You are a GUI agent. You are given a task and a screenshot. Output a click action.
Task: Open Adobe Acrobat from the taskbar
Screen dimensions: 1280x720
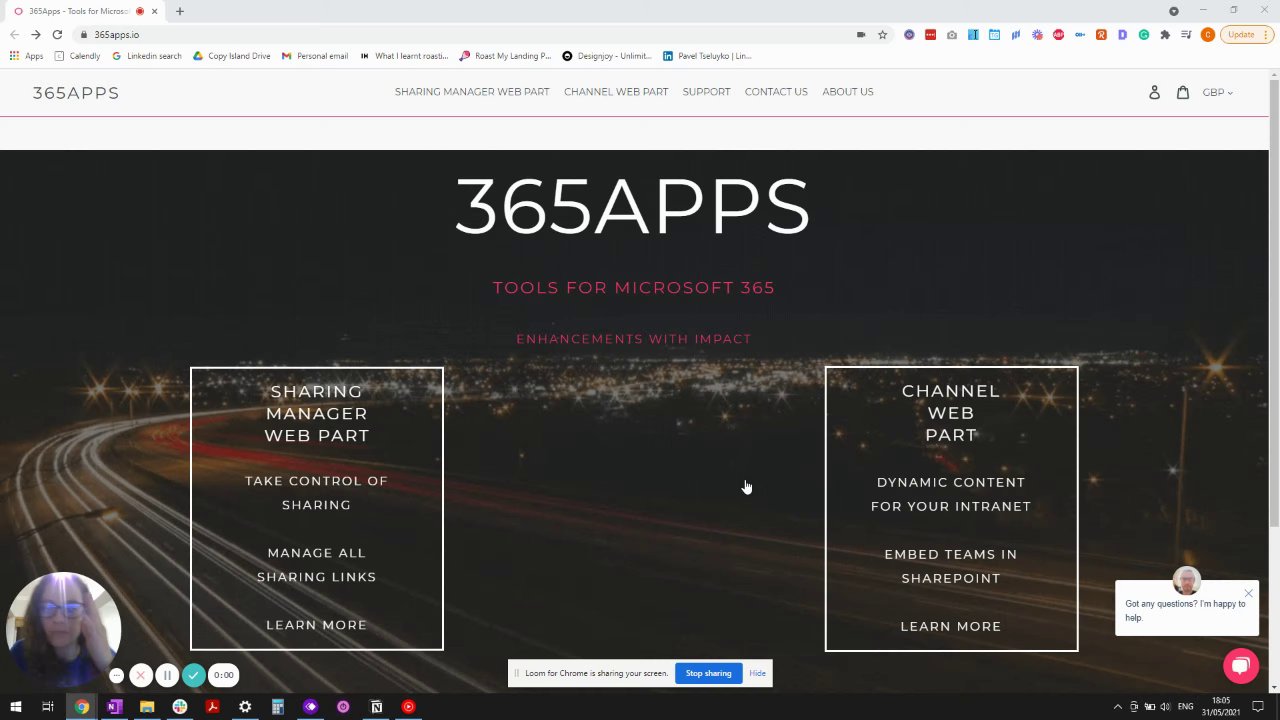pyautogui.click(x=212, y=707)
